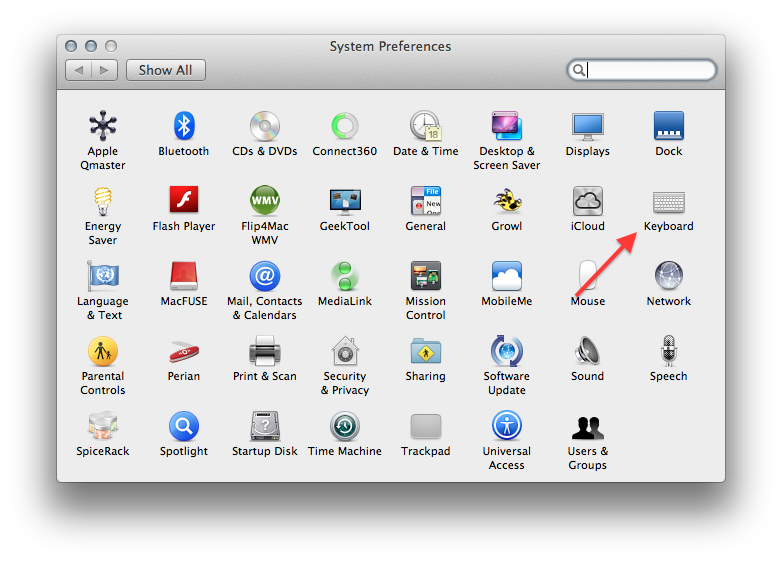The width and height of the screenshot is (782, 561).
Task: Open Trackpad preferences
Action: pyautogui.click(x=425, y=426)
